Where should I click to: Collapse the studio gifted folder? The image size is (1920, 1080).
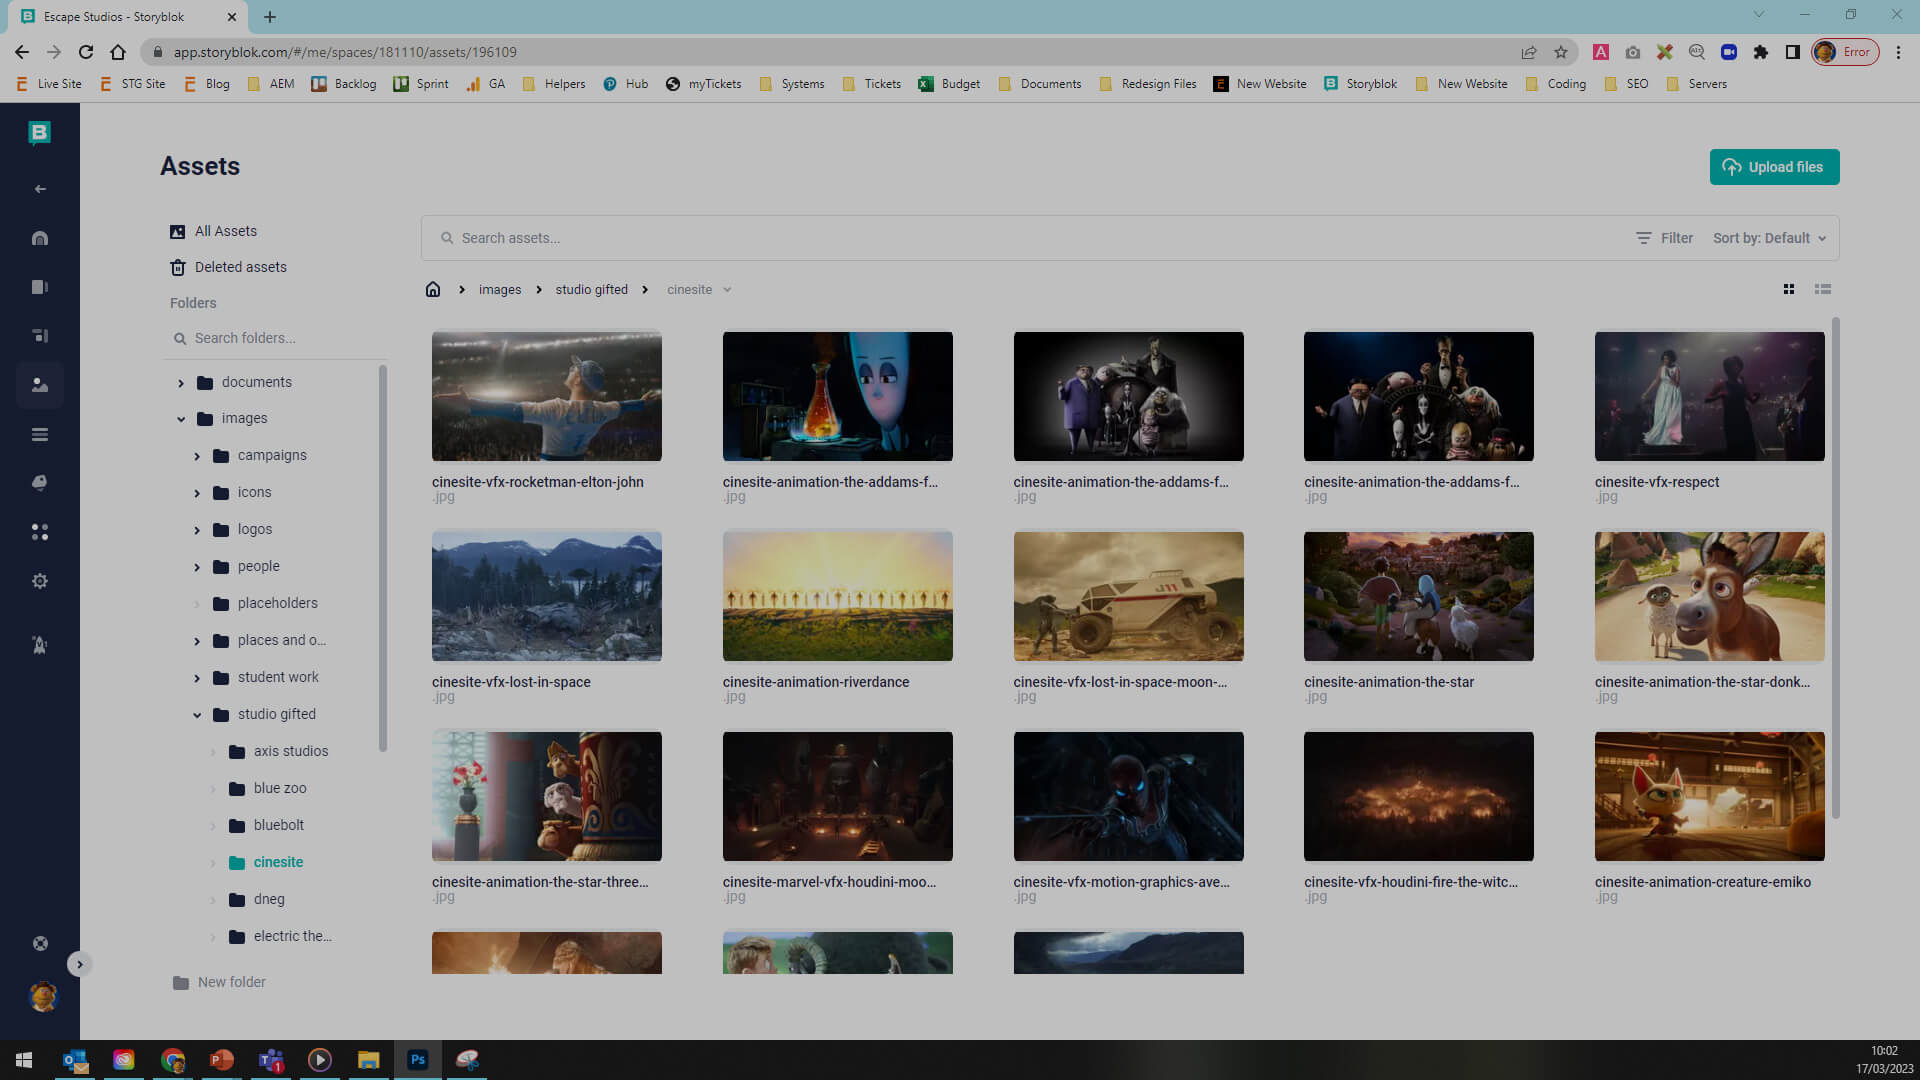click(x=197, y=715)
